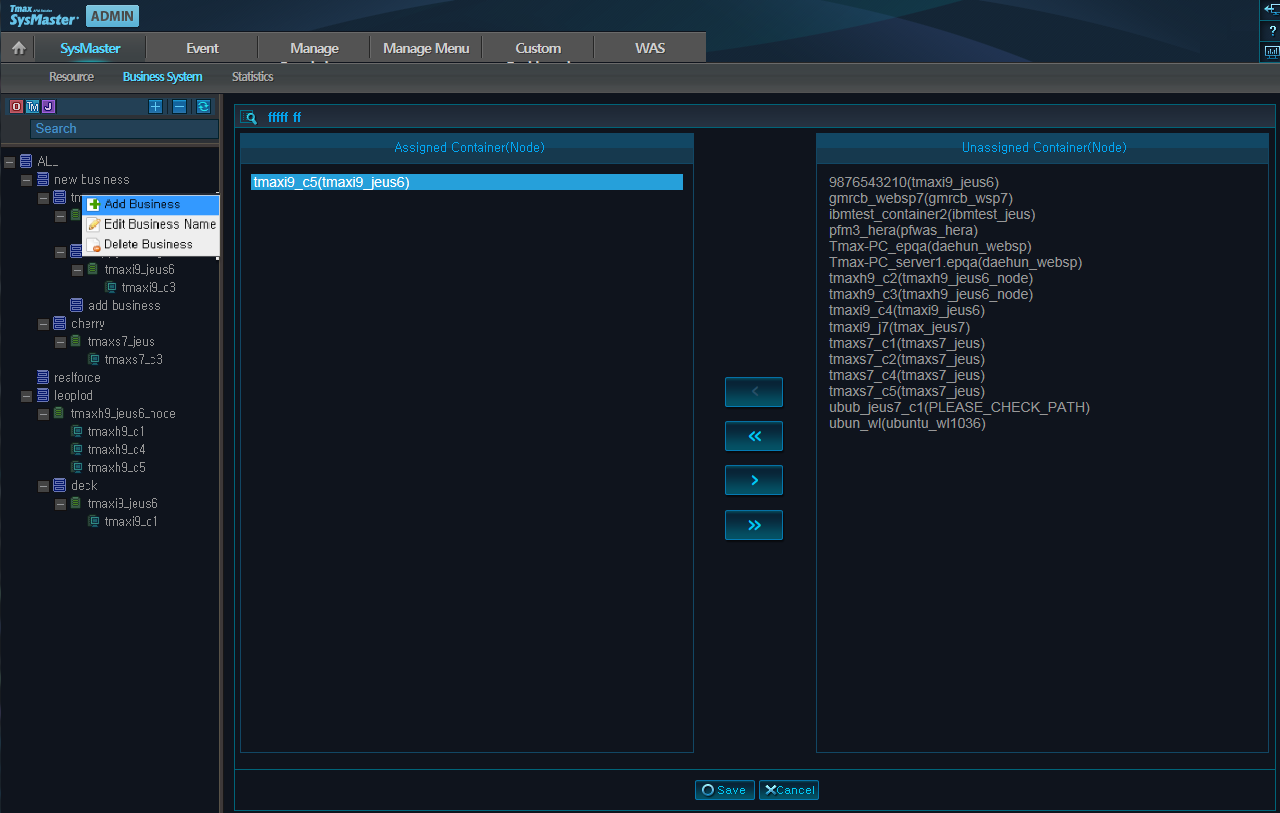Choose Add Business from the context menu
The width and height of the screenshot is (1280, 813).
coord(151,204)
